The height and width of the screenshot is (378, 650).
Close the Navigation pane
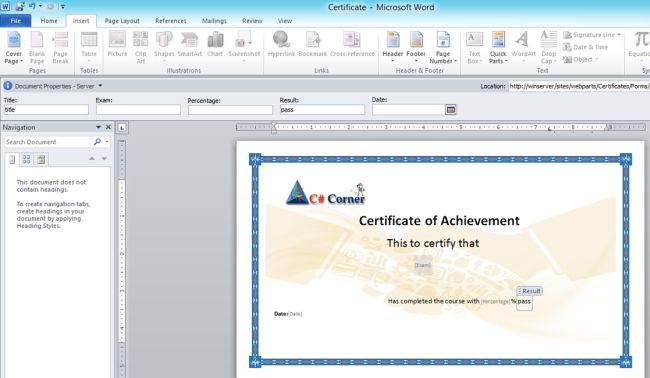pos(108,127)
